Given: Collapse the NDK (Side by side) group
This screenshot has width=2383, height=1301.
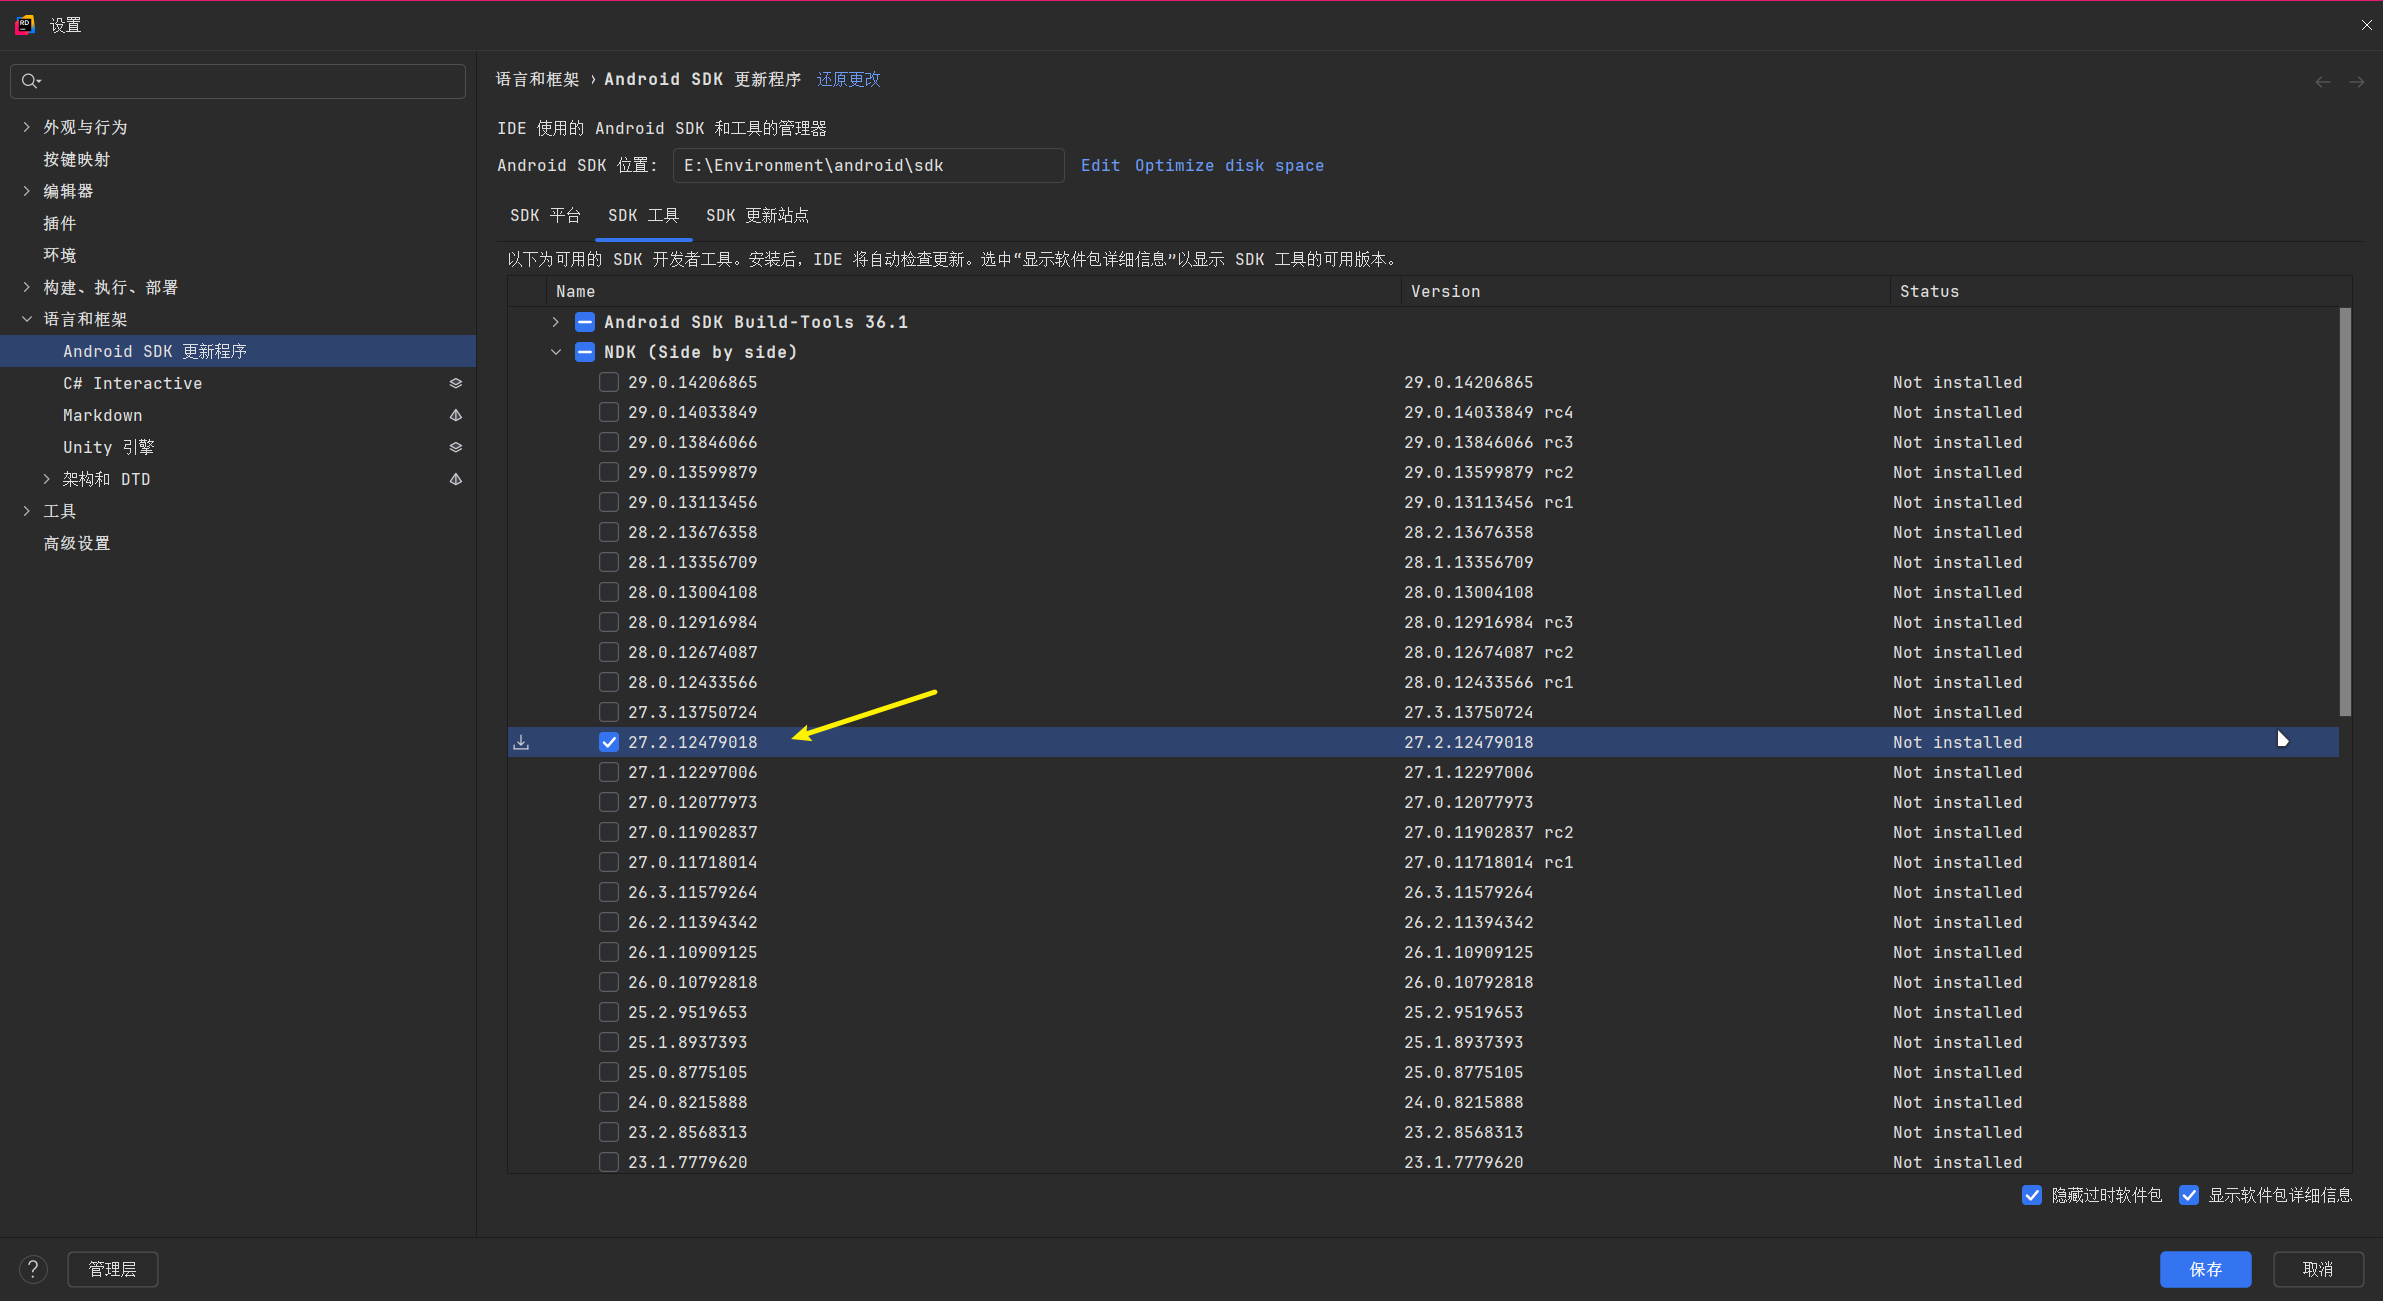Looking at the screenshot, I should [556, 352].
